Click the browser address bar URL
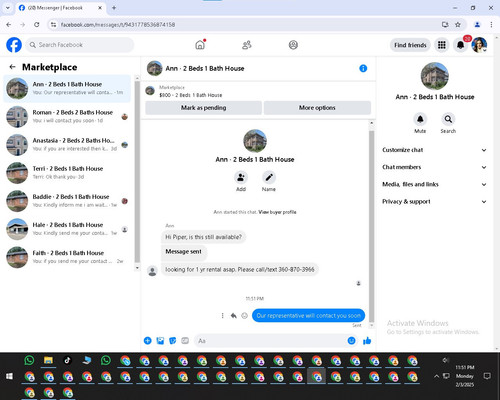Viewport: 500px width, 400px height. point(118,25)
